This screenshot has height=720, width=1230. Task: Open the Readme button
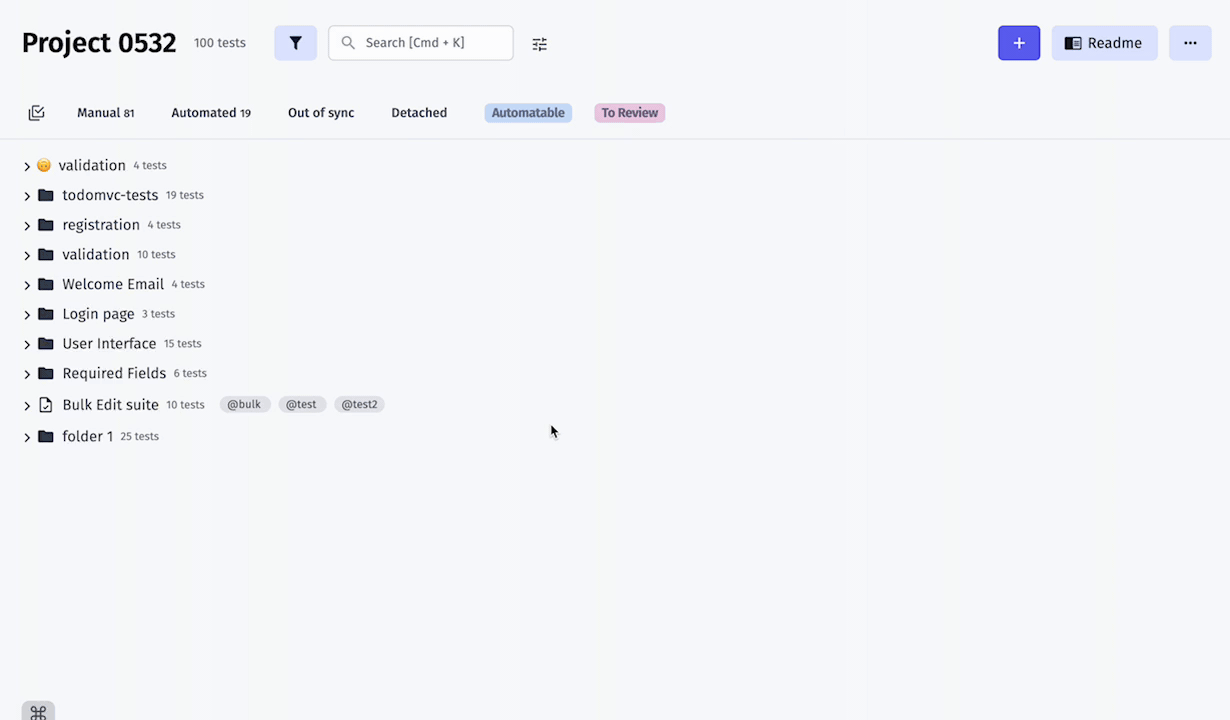tap(1104, 43)
